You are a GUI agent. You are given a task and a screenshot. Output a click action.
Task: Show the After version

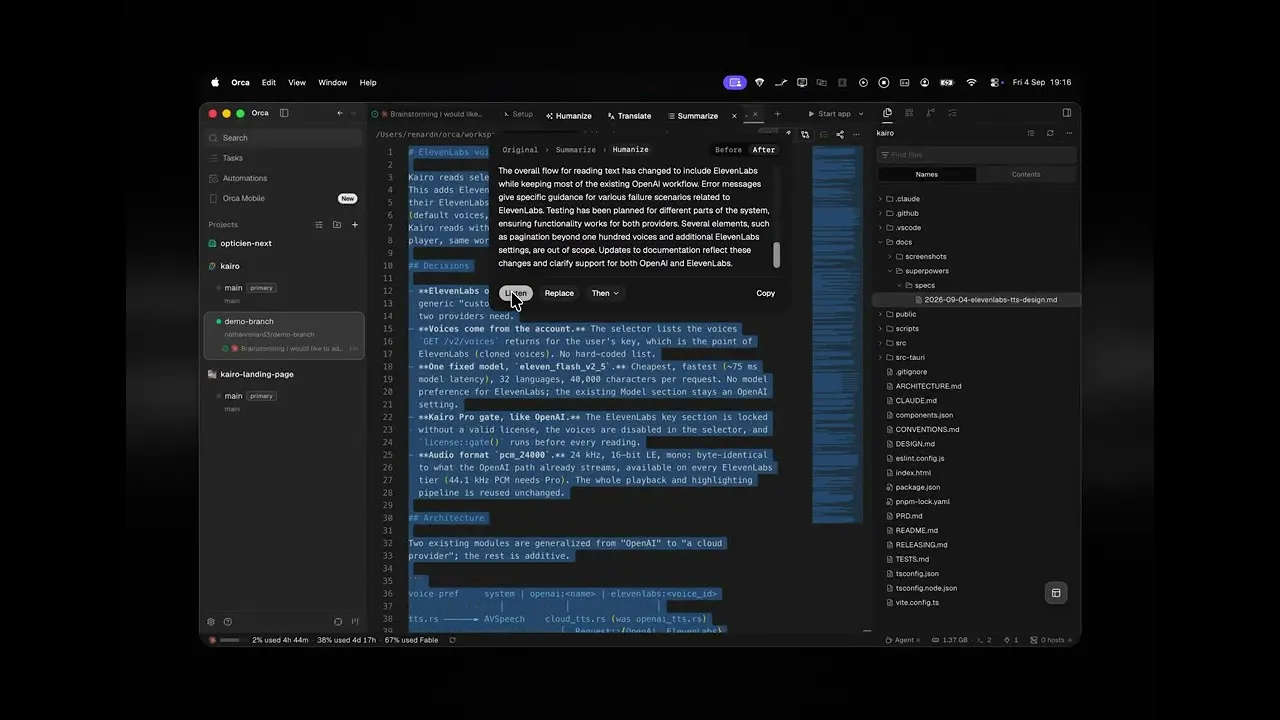click(x=763, y=150)
